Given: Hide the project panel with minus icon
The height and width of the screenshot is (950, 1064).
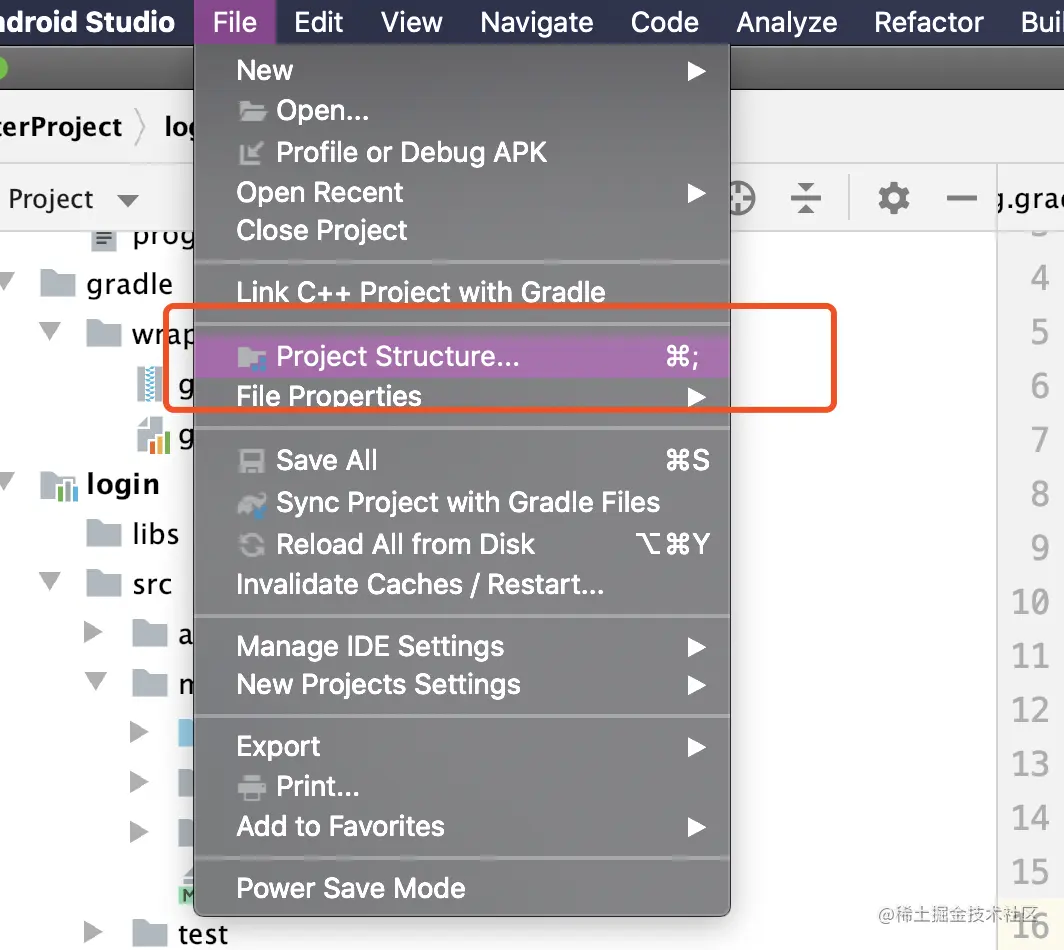Looking at the screenshot, I should [961, 198].
